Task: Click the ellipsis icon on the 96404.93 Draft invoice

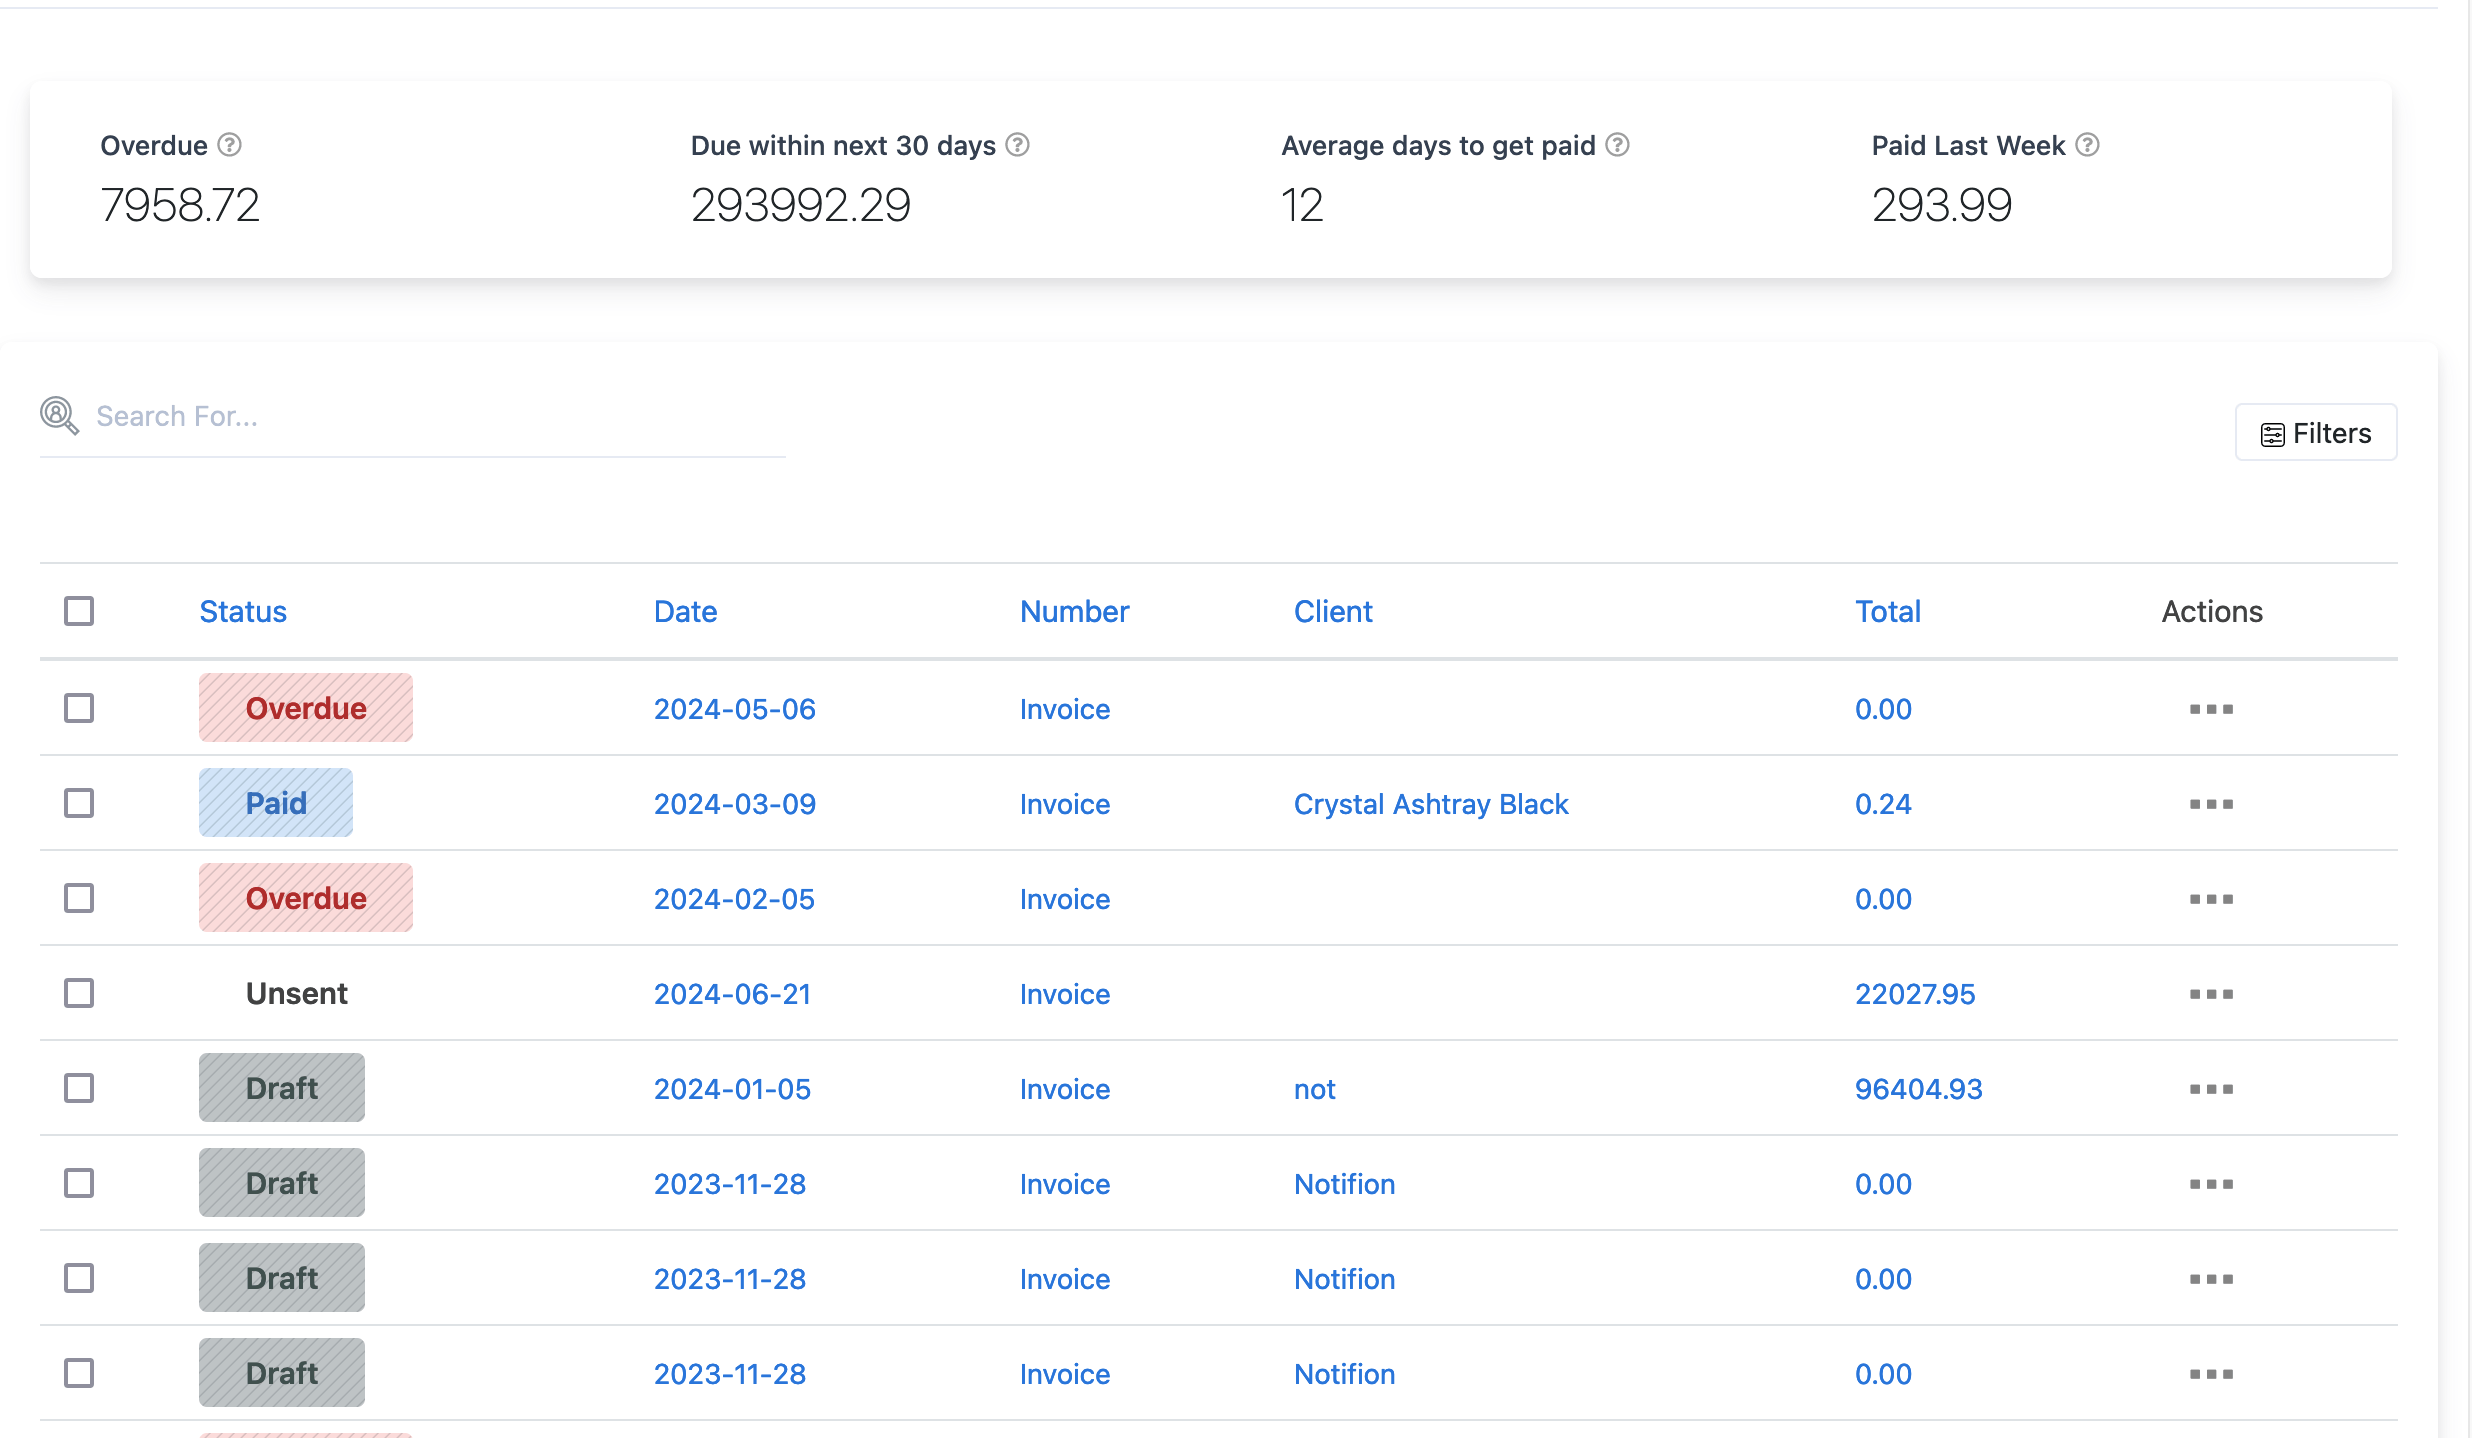Action: [2211, 1088]
